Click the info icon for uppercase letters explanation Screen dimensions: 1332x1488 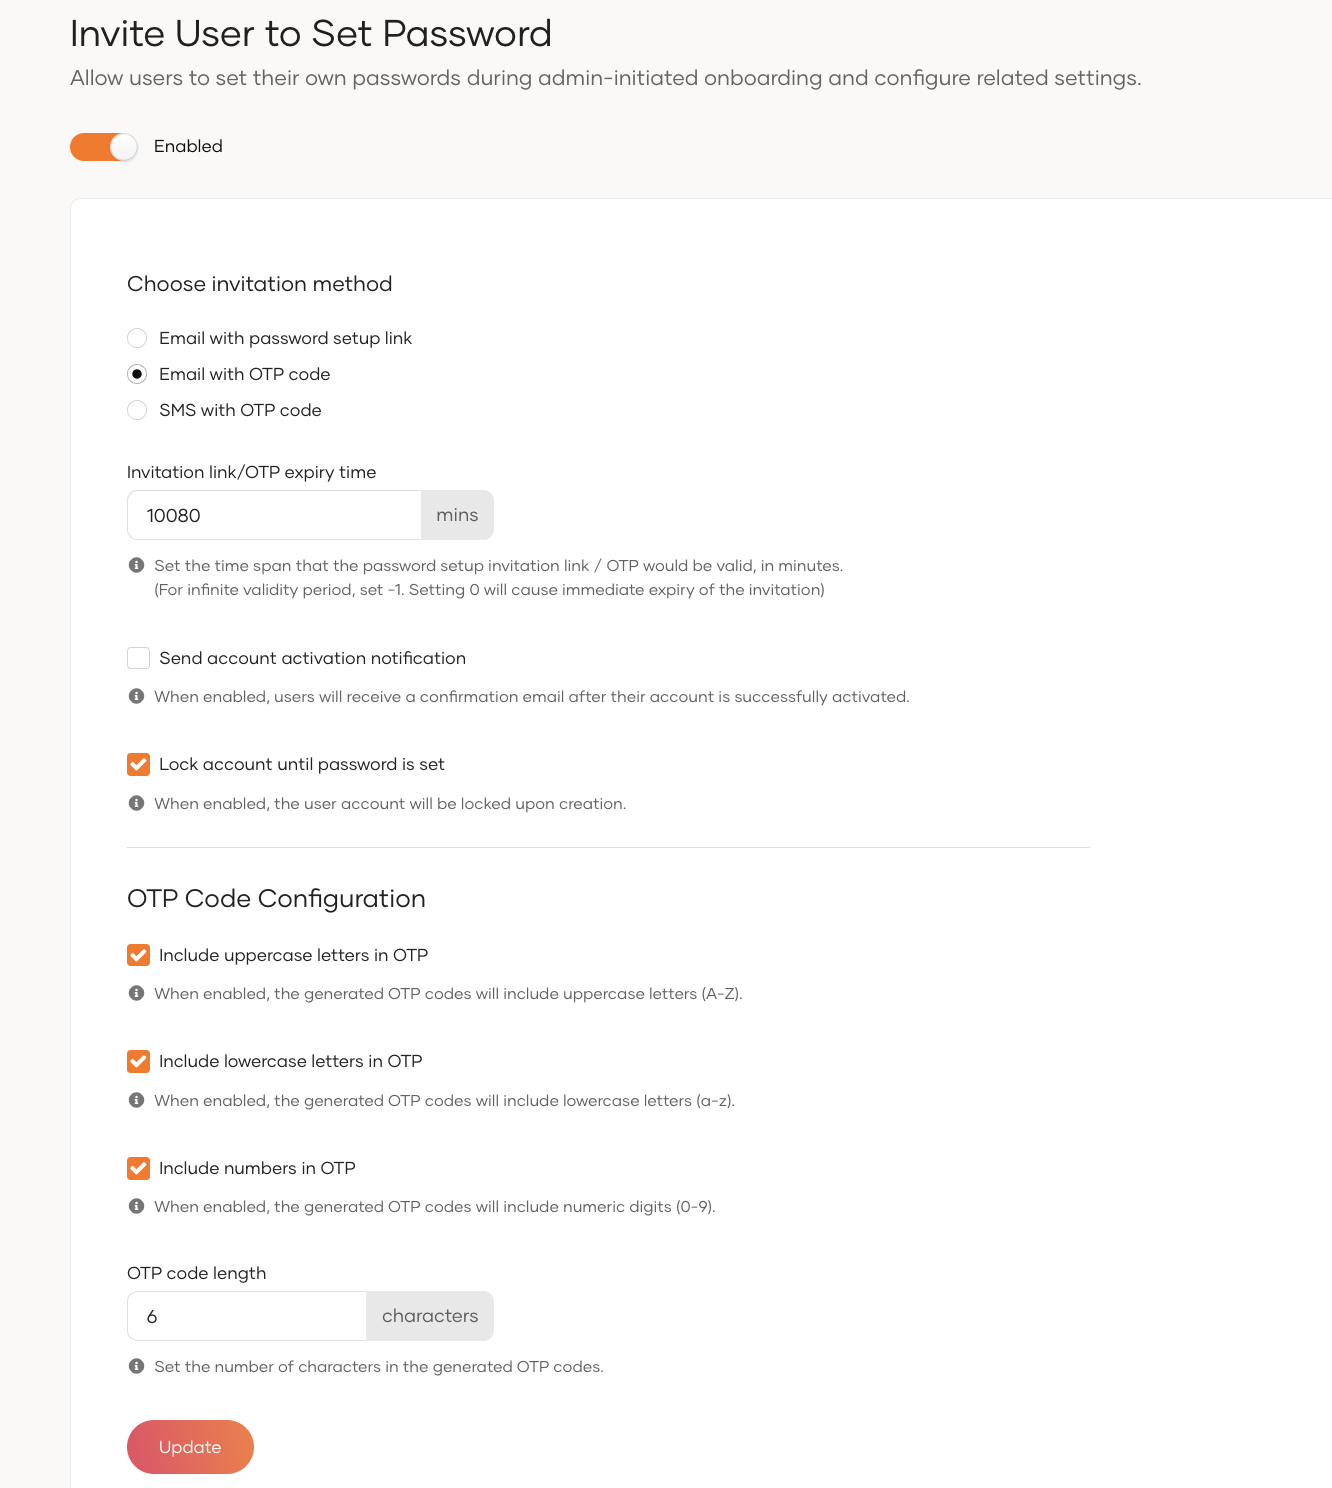click(138, 993)
